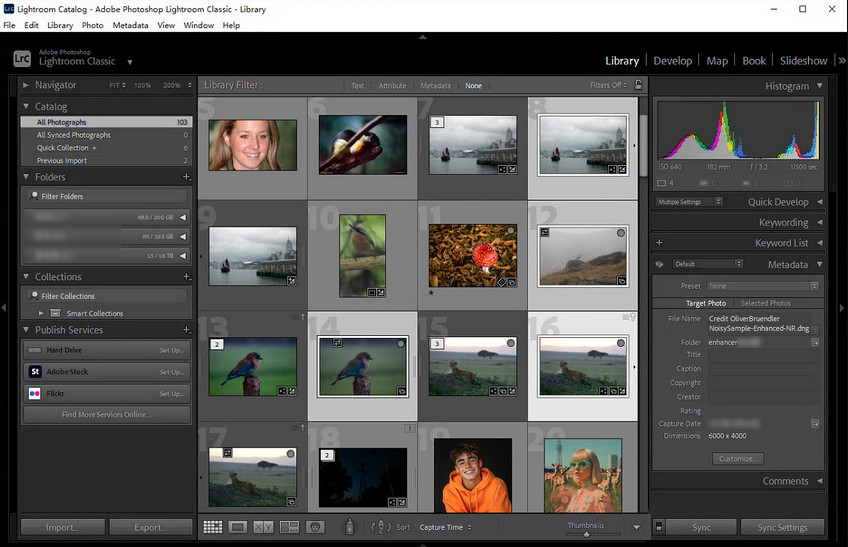Viewport: 848px width, 547px height.
Task: Click the Hard Drive service icon
Action: (x=35, y=350)
